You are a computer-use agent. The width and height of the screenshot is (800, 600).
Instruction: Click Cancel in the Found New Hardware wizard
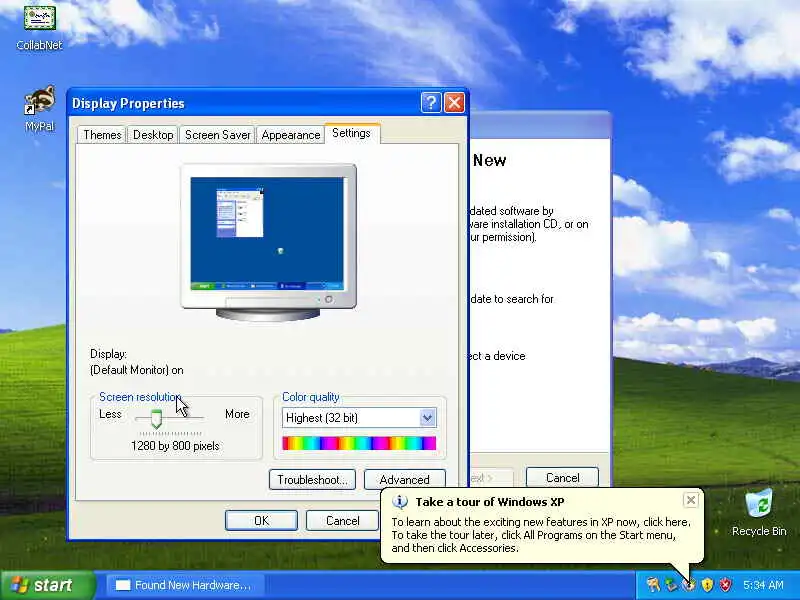click(562, 478)
